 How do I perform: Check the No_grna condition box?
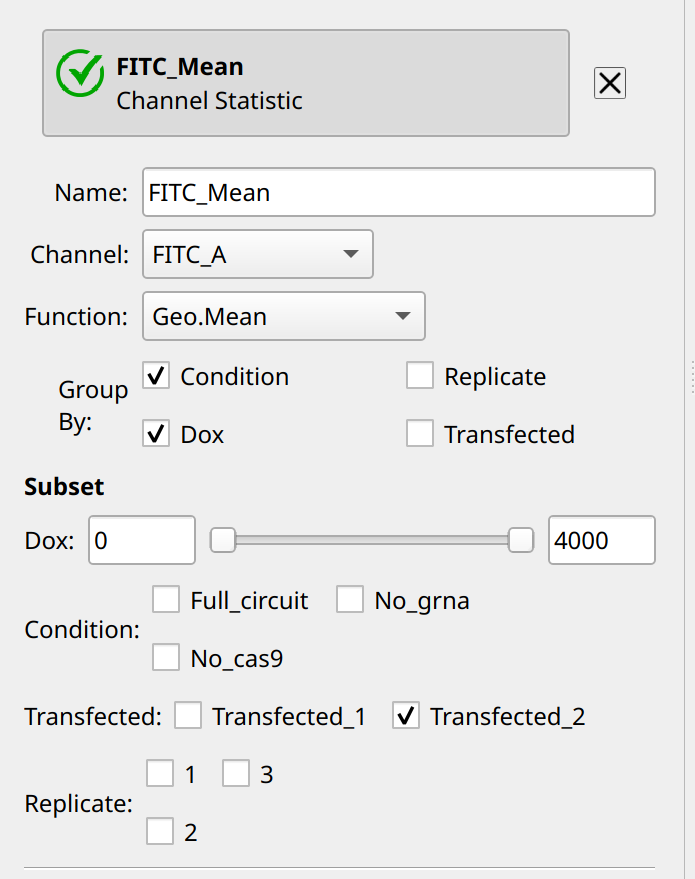pos(350,600)
